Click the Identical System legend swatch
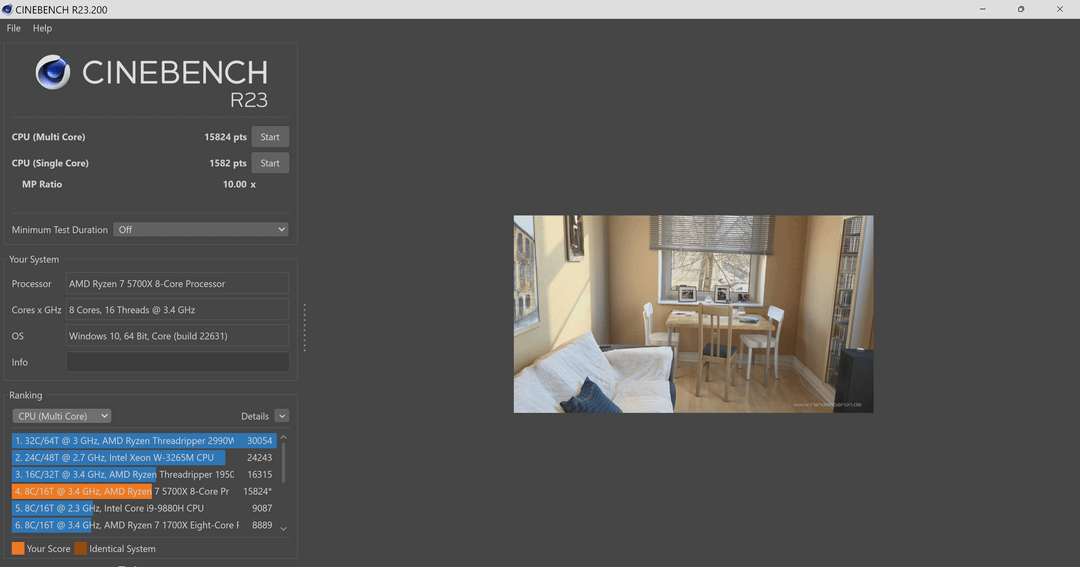 click(81, 548)
